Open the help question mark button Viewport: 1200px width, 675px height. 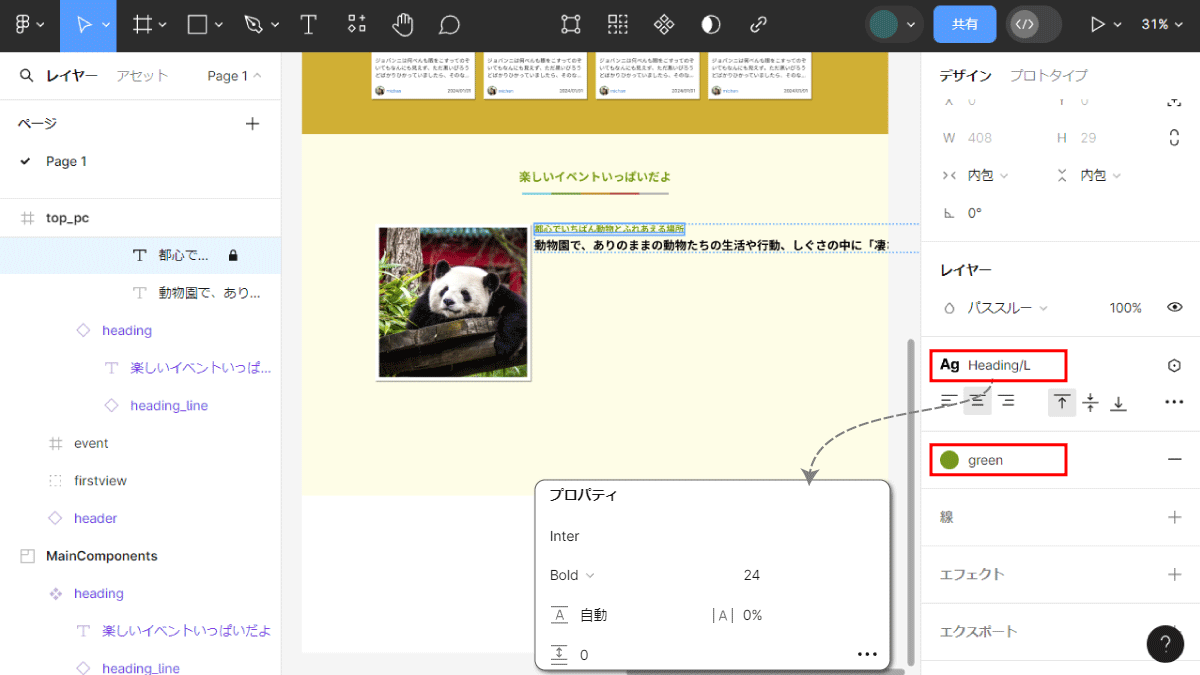(1165, 644)
